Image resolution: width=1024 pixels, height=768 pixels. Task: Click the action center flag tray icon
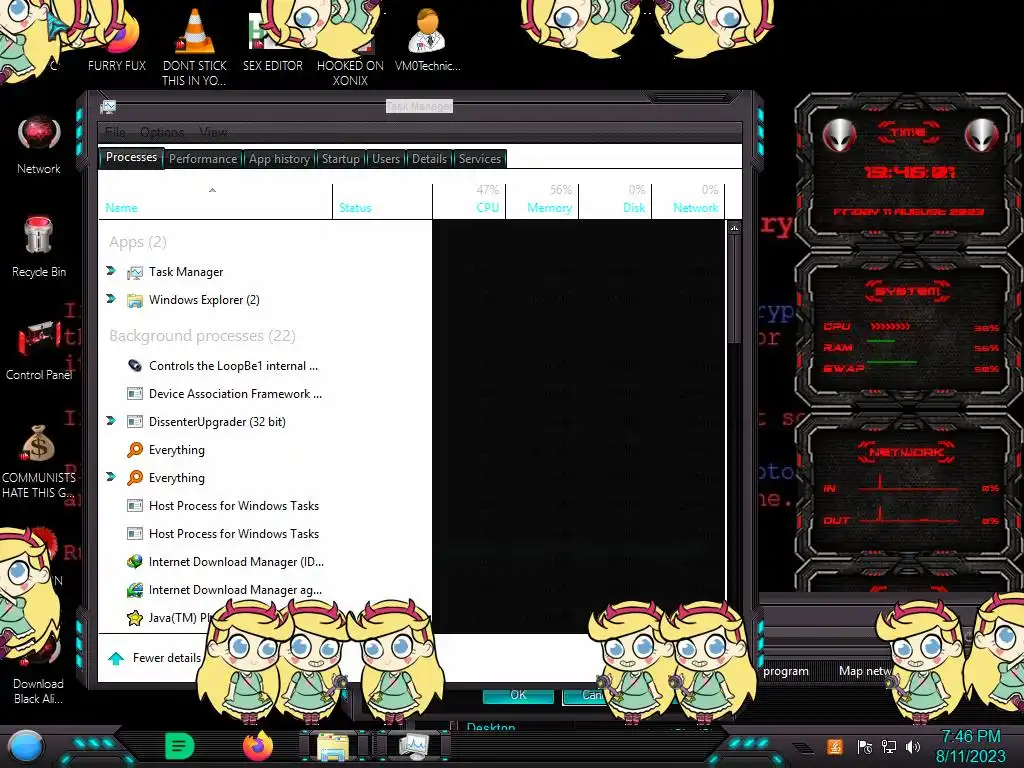(x=865, y=746)
